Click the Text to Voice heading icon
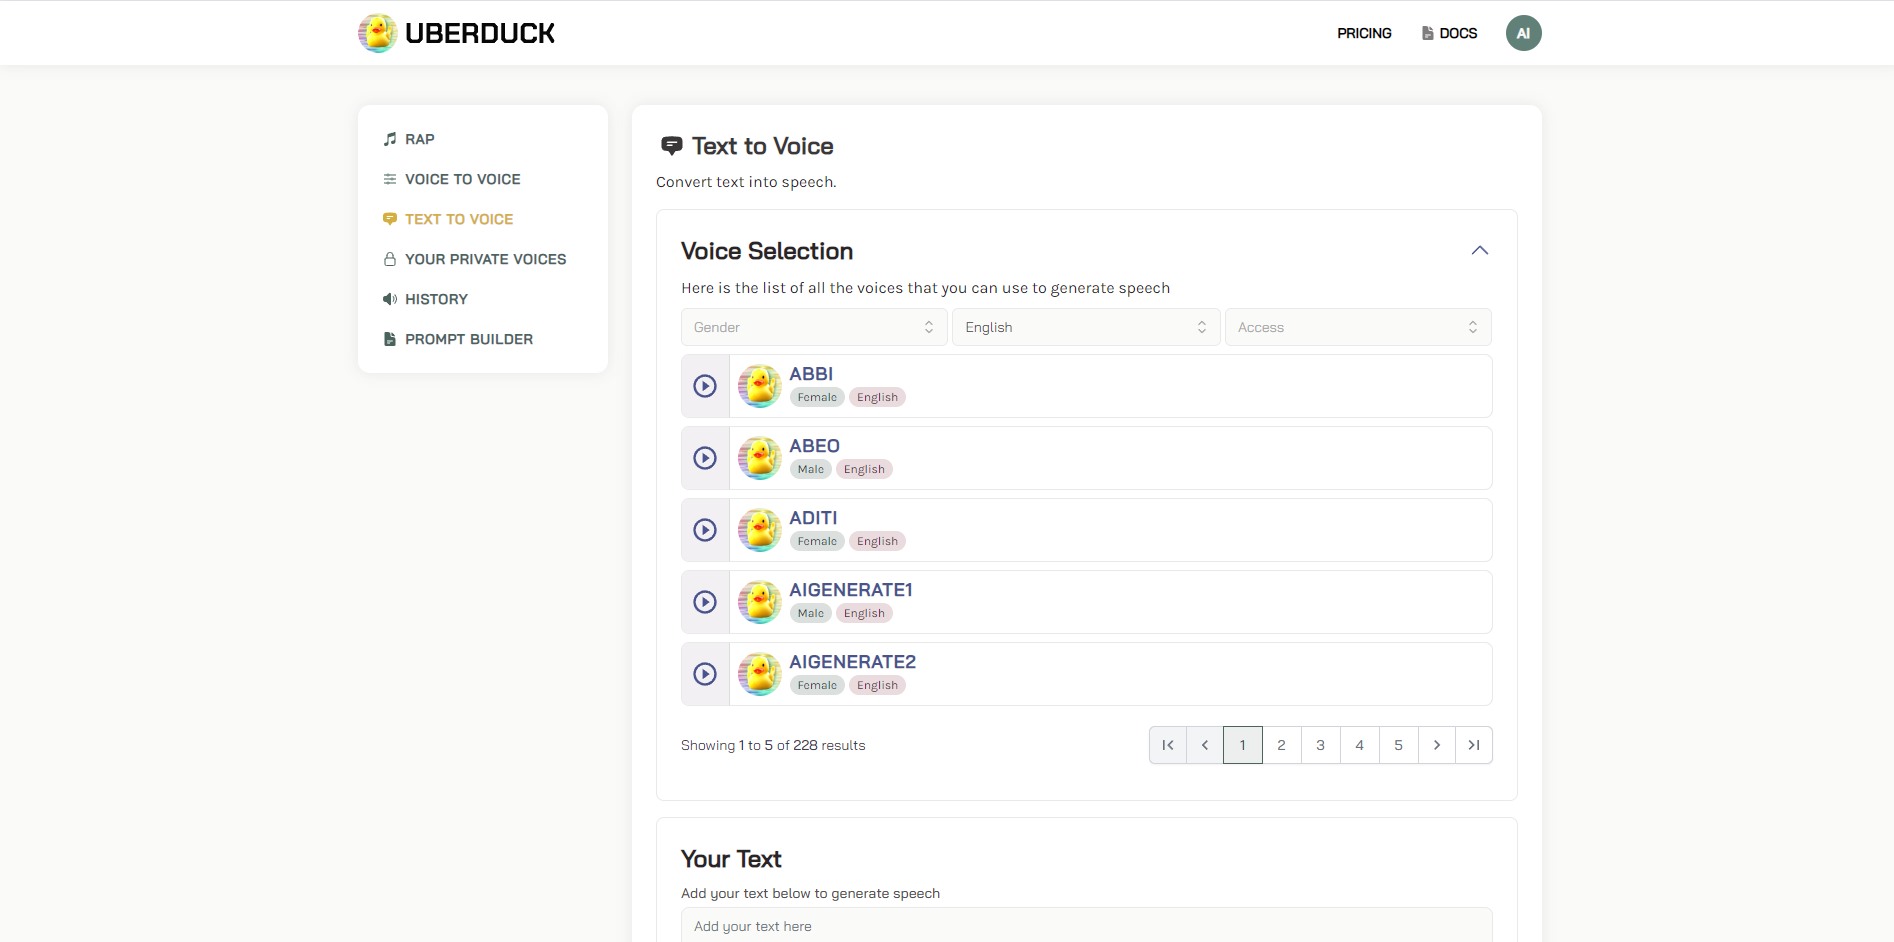 672,146
